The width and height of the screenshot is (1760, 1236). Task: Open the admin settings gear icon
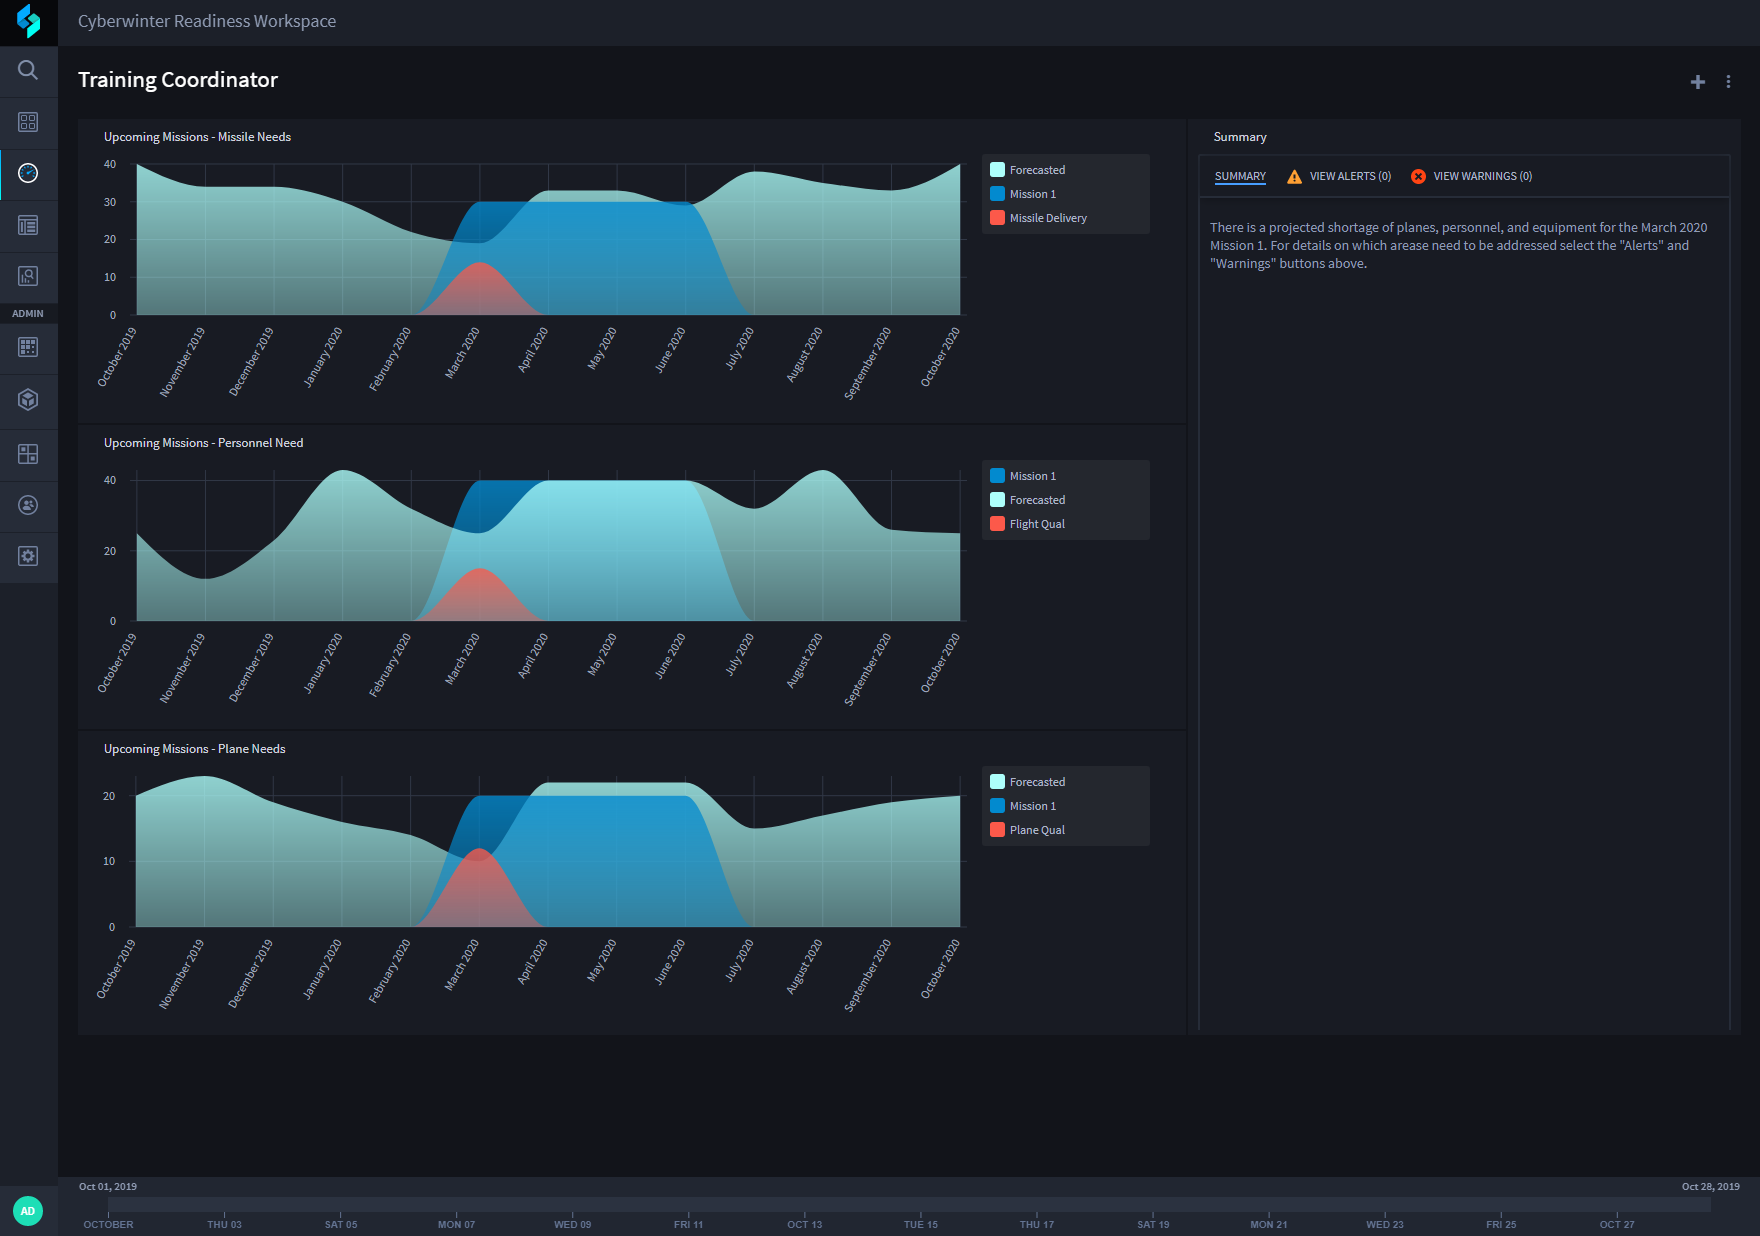(28, 556)
